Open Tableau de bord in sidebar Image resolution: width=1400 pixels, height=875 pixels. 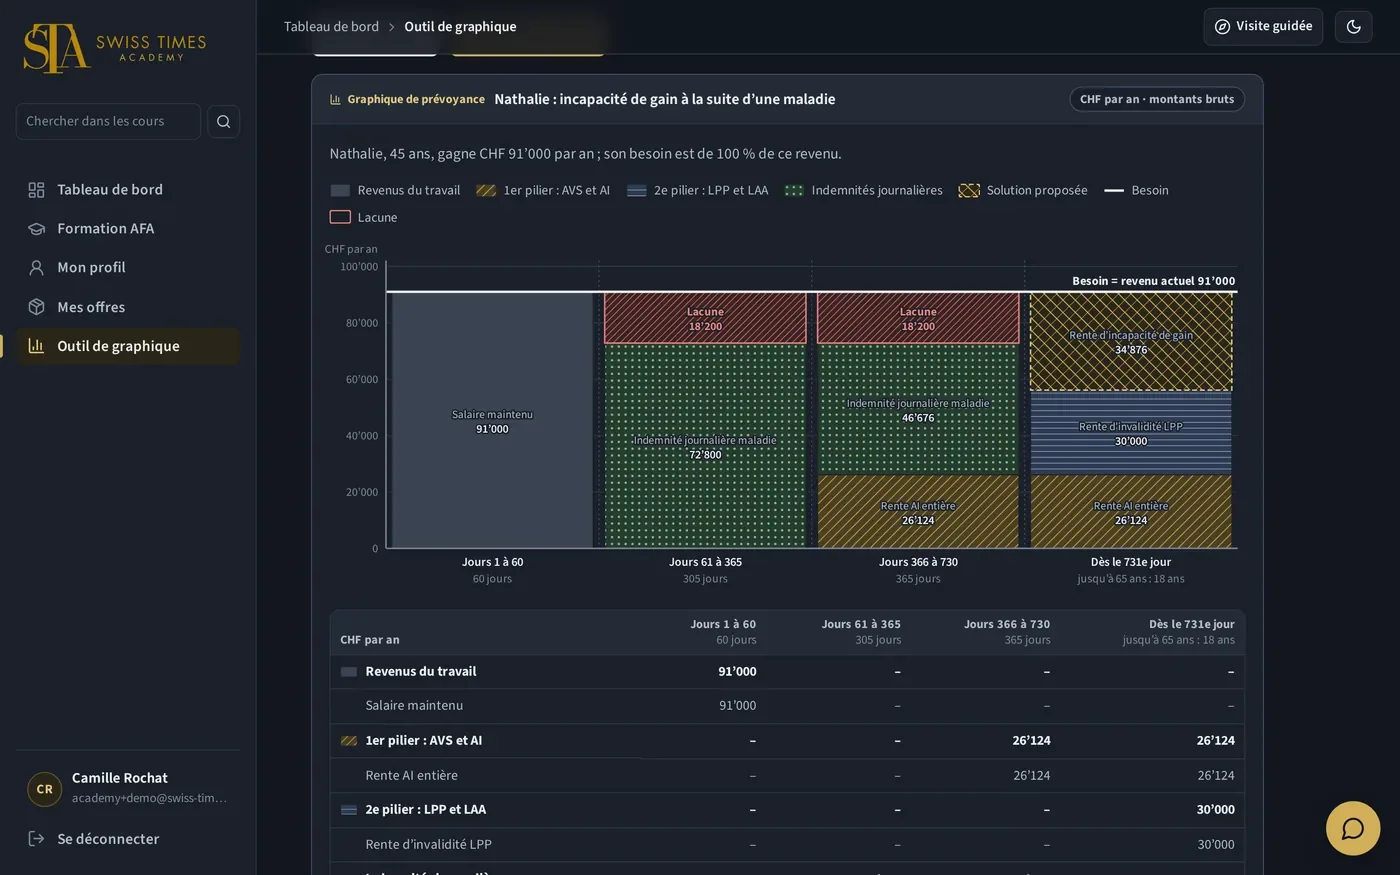click(128, 190)
